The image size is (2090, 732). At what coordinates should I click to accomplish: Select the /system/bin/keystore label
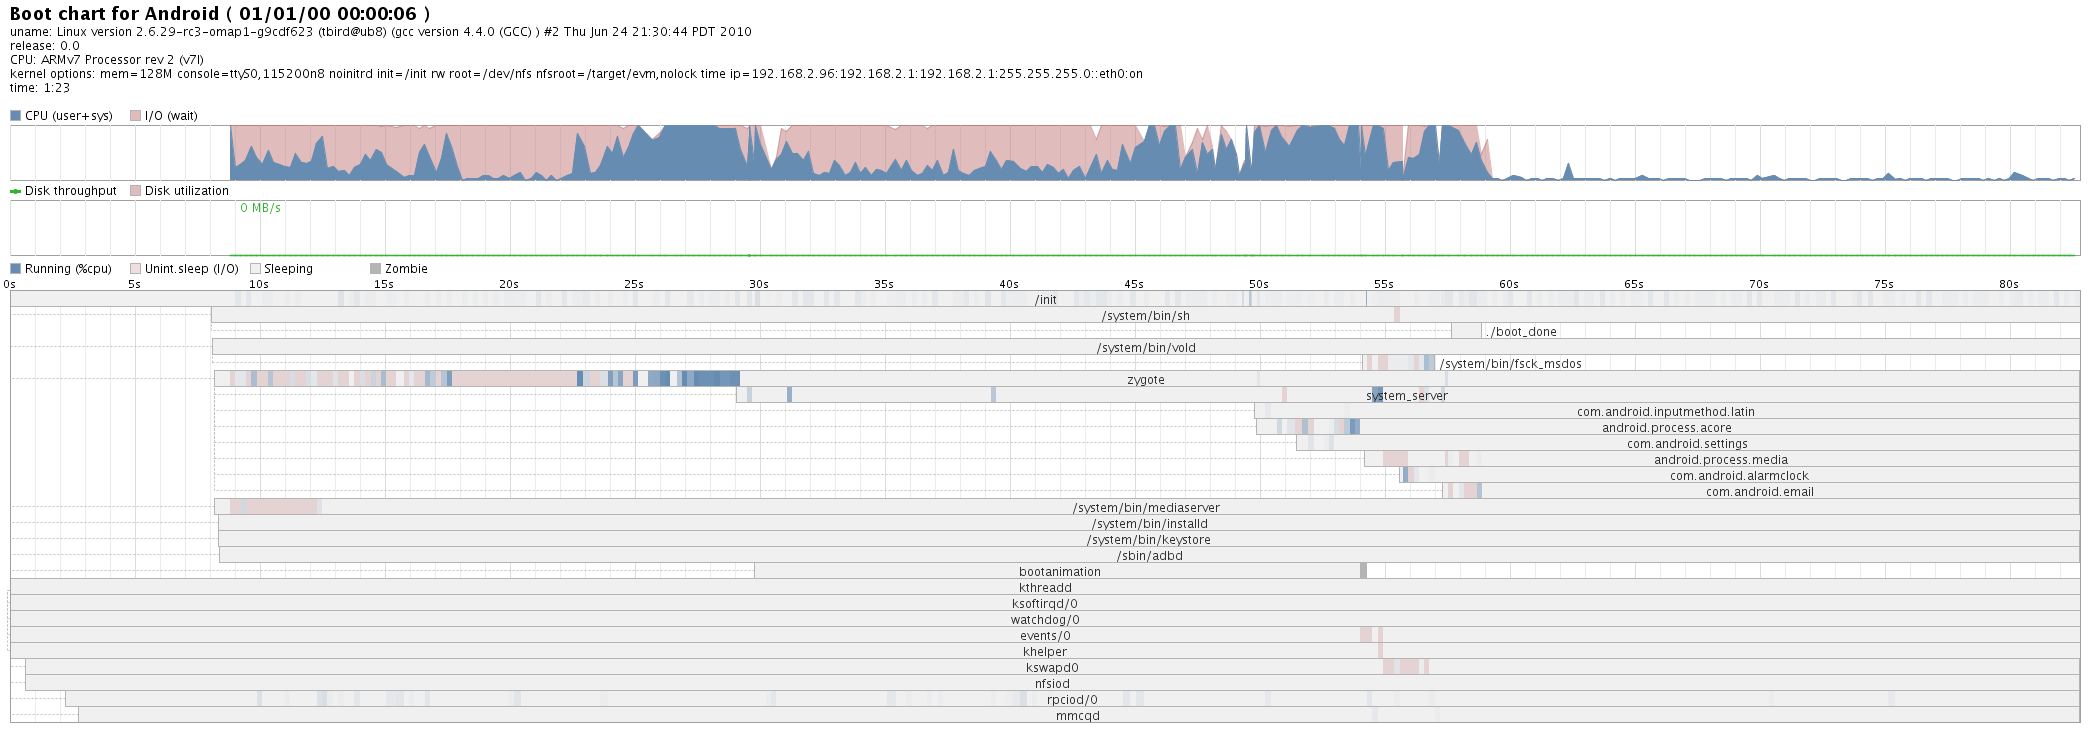pos(1148,540)
